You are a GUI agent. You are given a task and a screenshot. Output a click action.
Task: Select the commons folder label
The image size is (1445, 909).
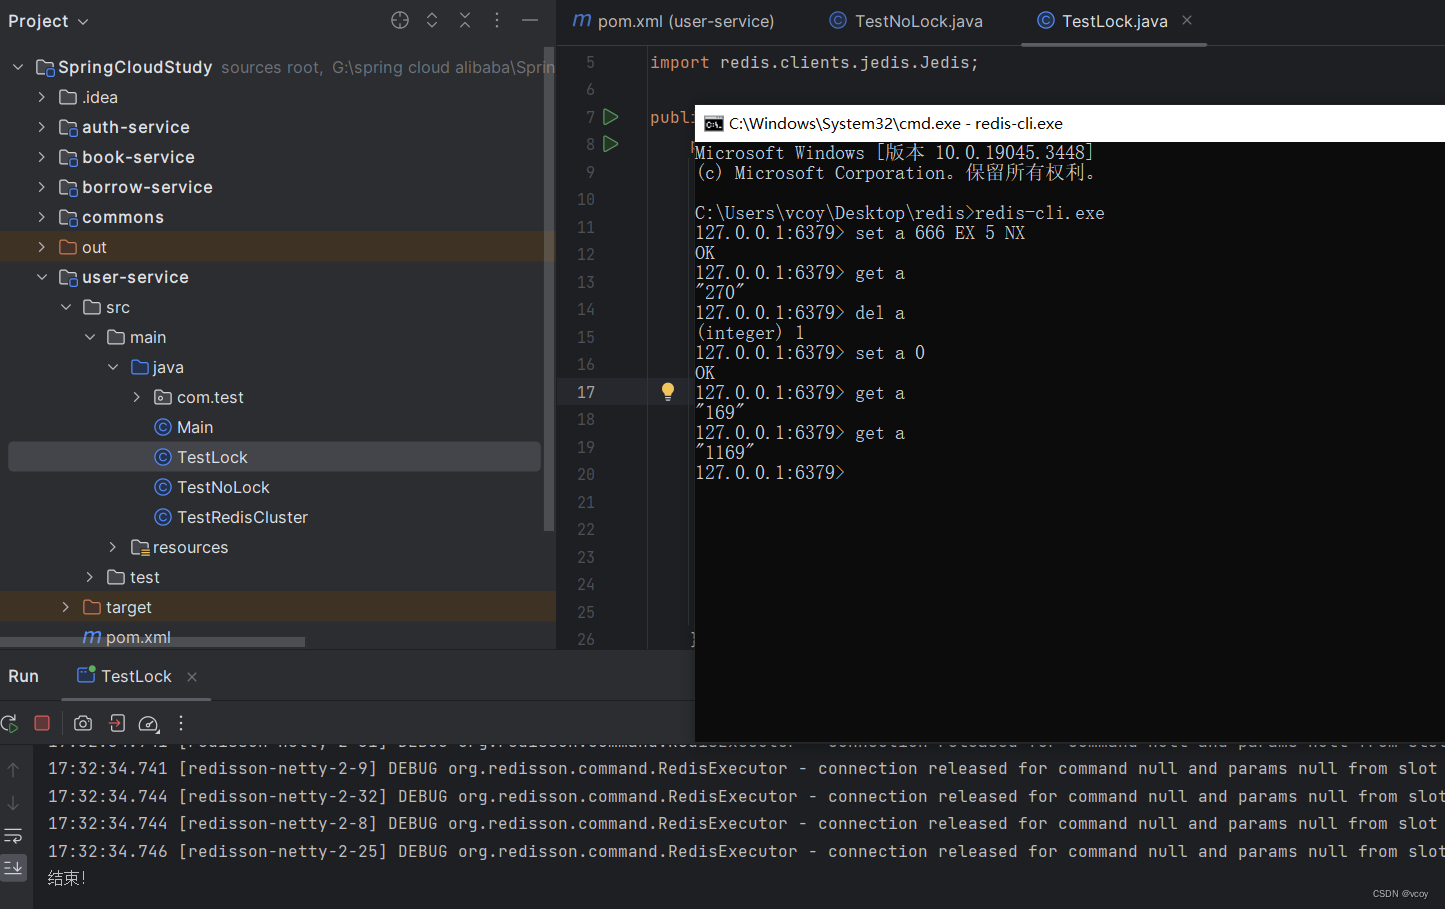click(x=123, y=217)
